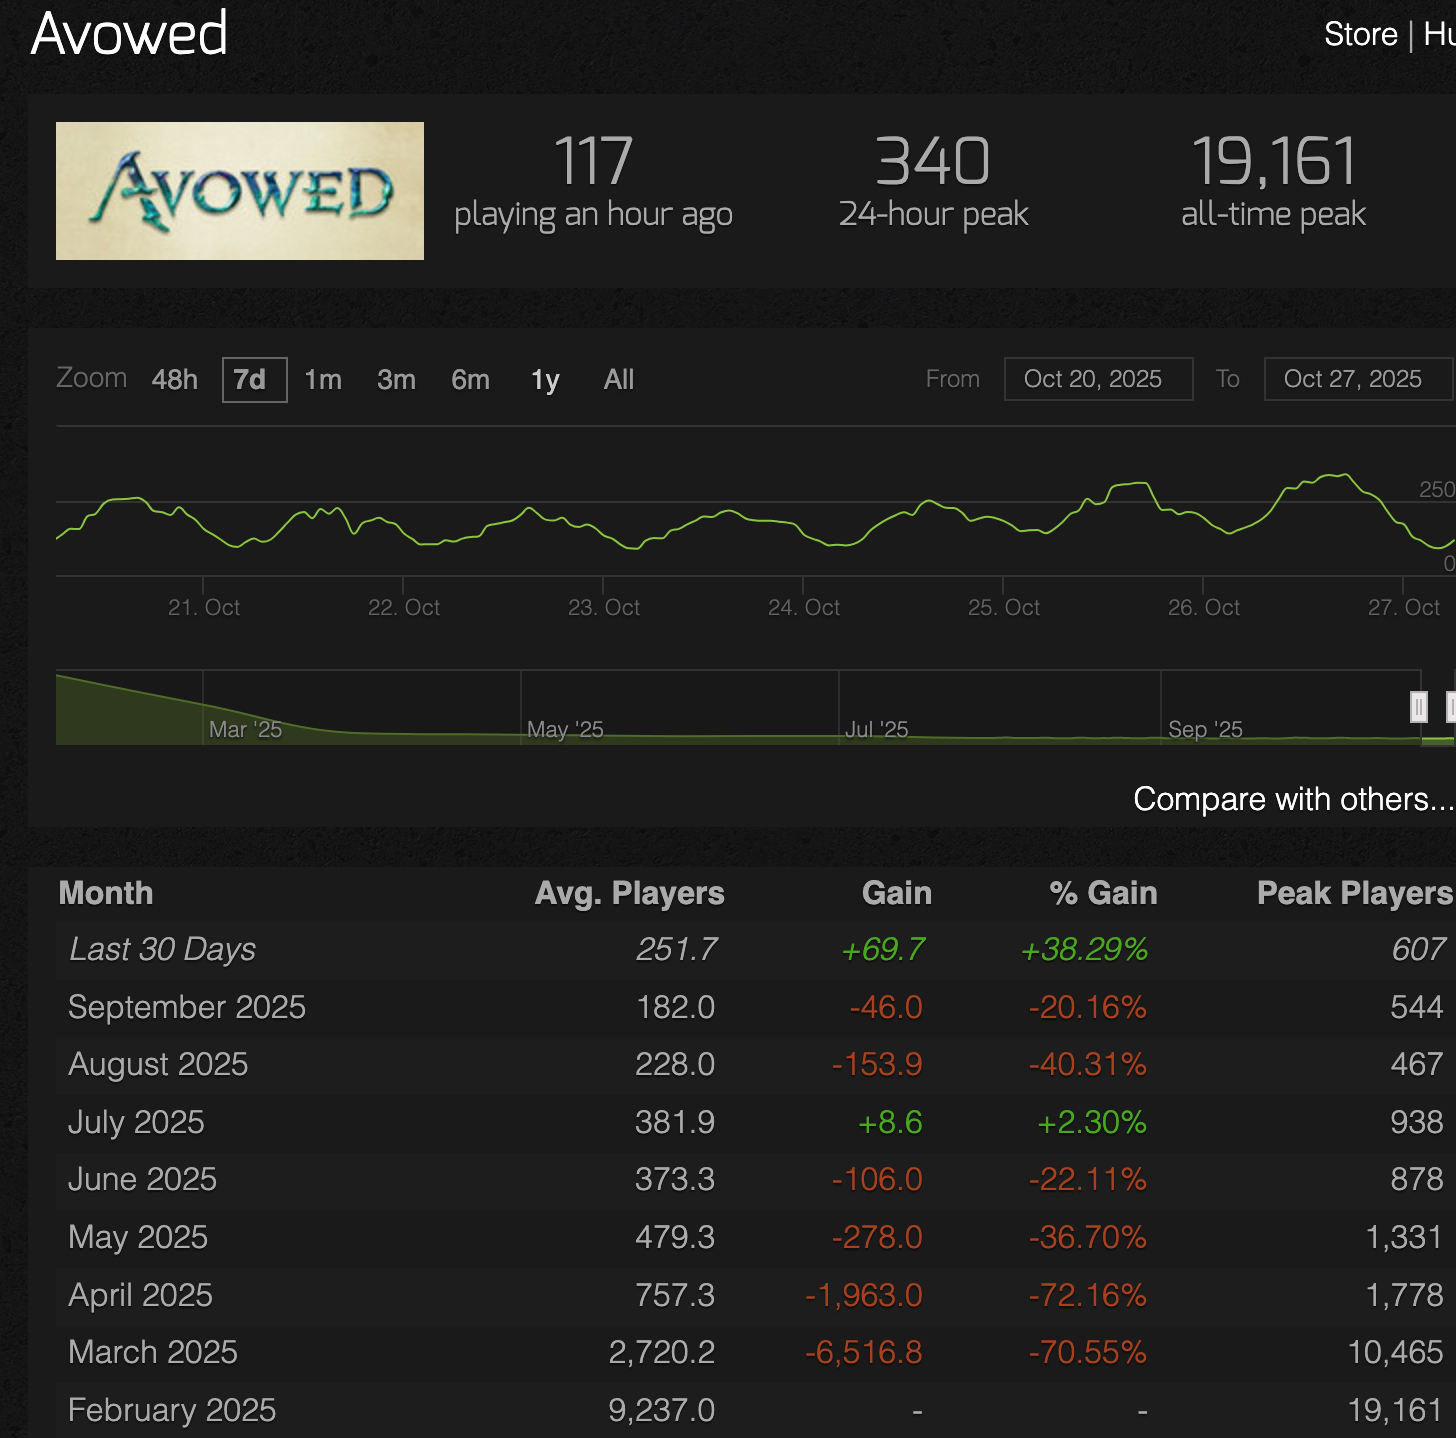Screen dimensions: 1456x1438
Task: Select the 7d zoom range
Action: pyautogui.click(x=254, y=380)
